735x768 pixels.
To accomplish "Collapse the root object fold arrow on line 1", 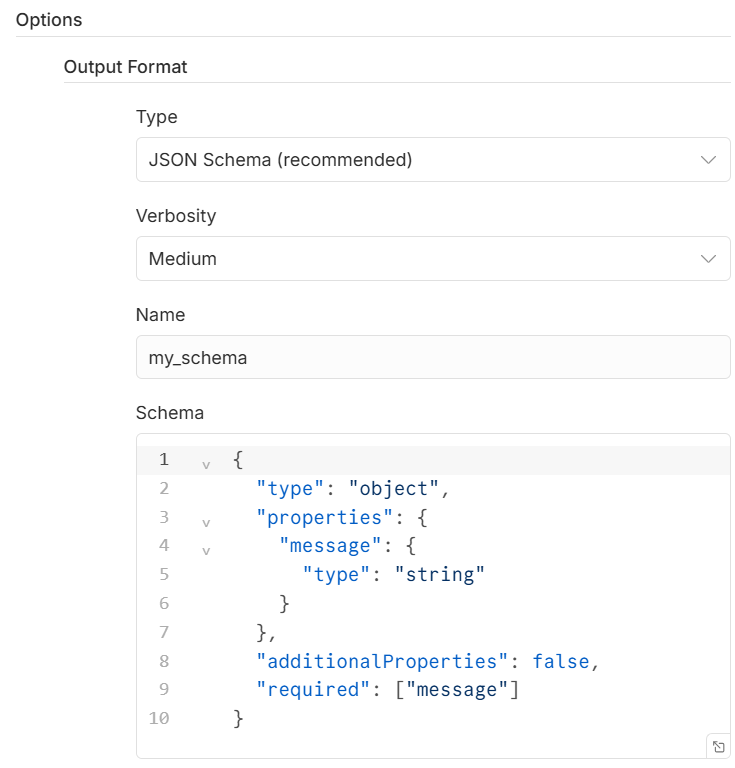I will click(x=206, y=465).
